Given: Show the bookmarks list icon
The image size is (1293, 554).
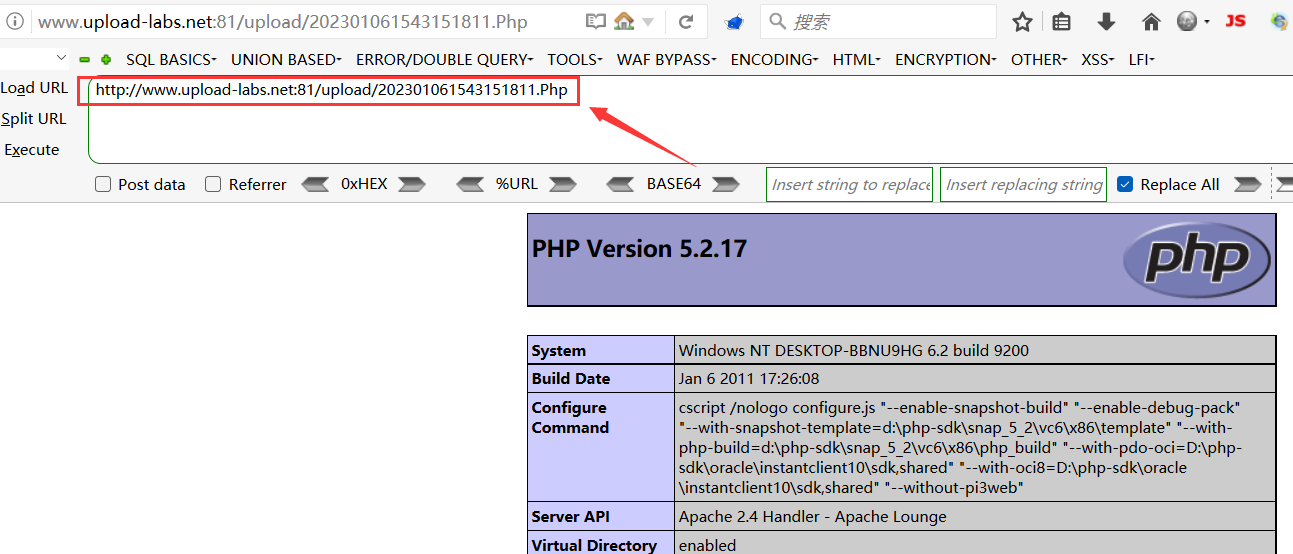Looking at the screenshot, I should pos(1062,21).
